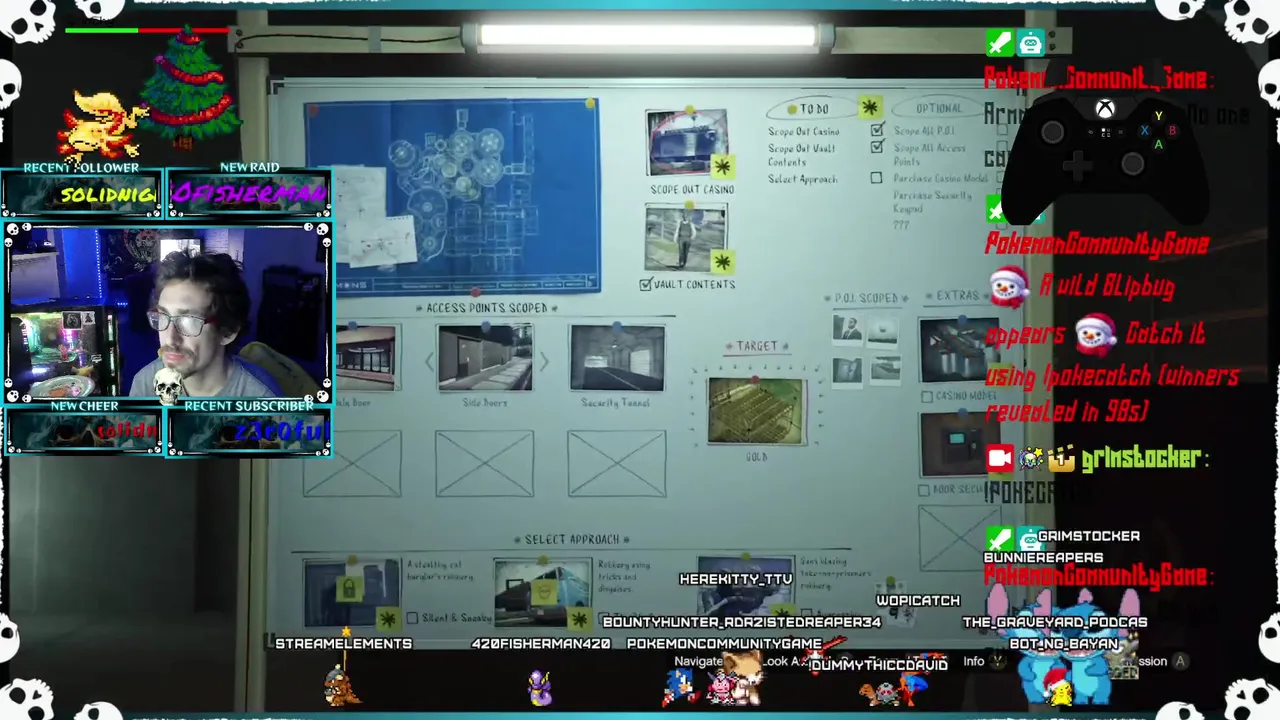Click the Select Approach to-do text

pos(803,180)
